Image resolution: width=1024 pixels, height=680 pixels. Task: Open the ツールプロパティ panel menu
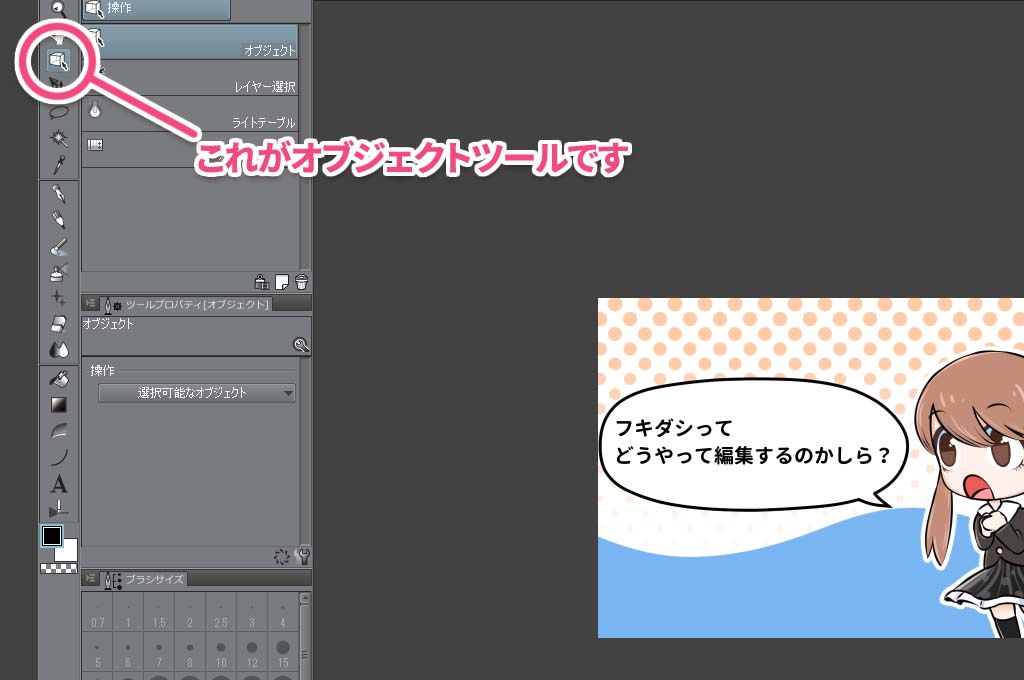(x=91, y=304)
